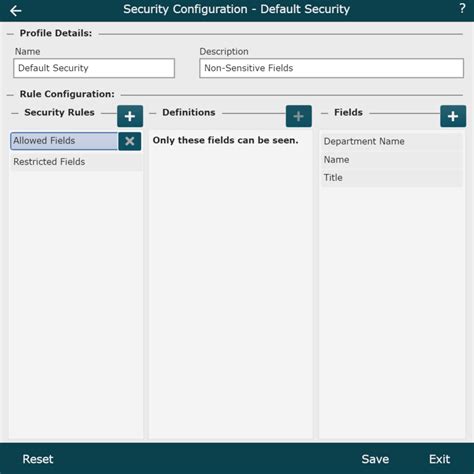This screenshot has height=474, width=474.
Task: Click the Definitions plus button
Action: (299, 116)
